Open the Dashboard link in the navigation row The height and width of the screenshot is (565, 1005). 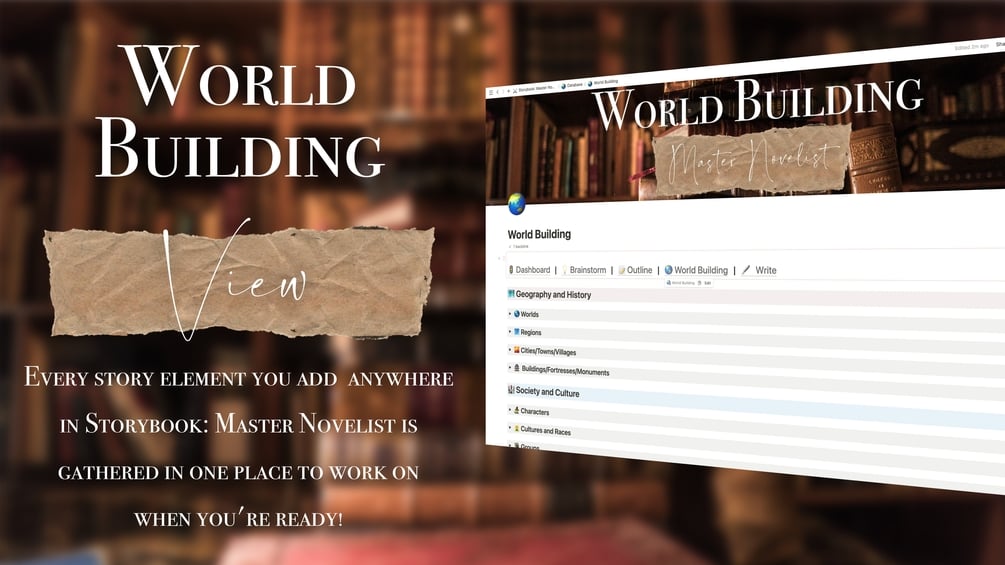(x=533, y=270)
